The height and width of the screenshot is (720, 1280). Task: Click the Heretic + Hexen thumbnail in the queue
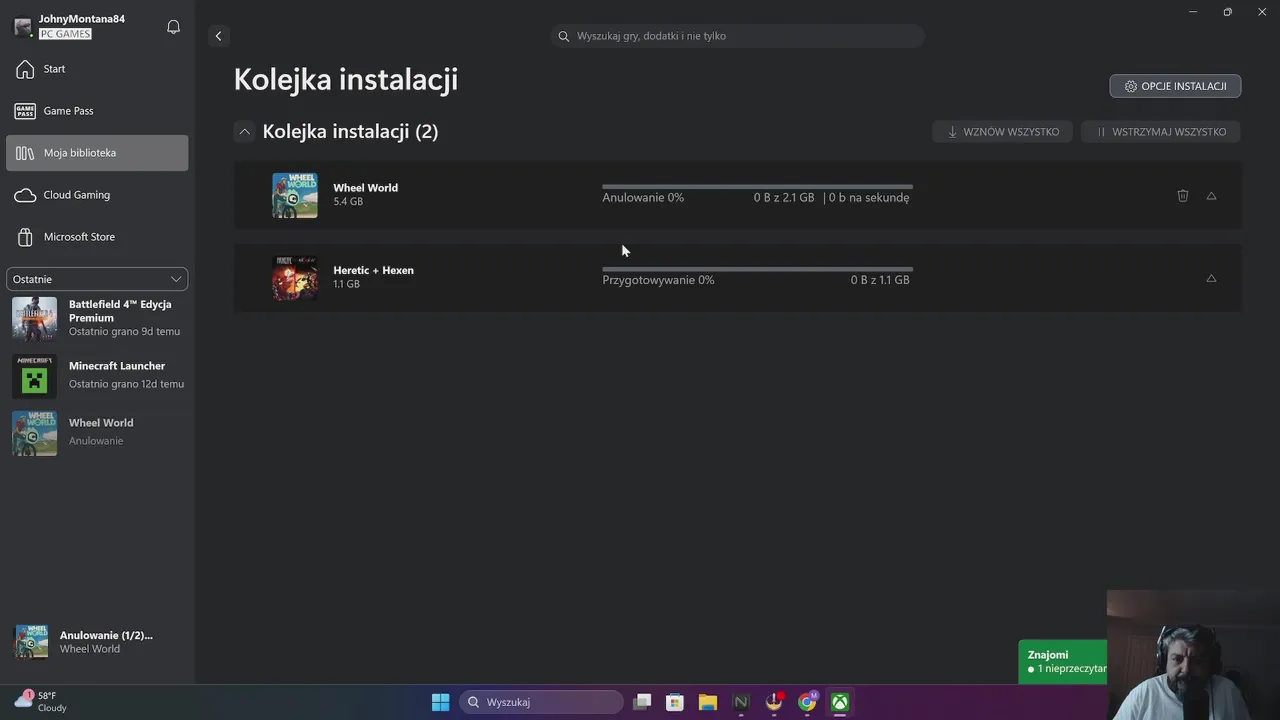point(295,278)
